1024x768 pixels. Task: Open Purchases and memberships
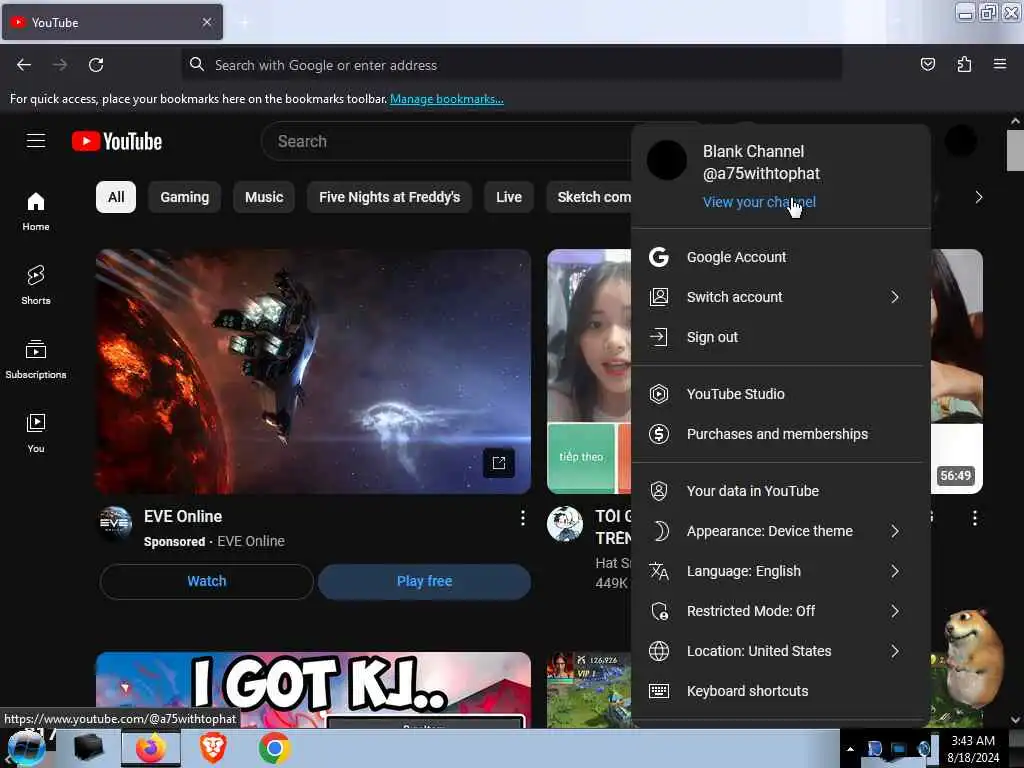click(x=780, y=434)
